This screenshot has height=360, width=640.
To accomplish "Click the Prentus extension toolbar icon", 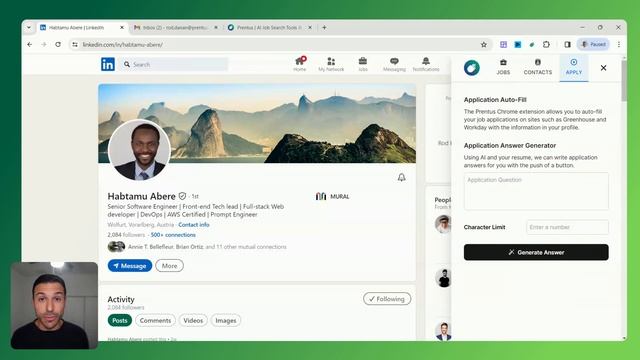I will point(532,44).
